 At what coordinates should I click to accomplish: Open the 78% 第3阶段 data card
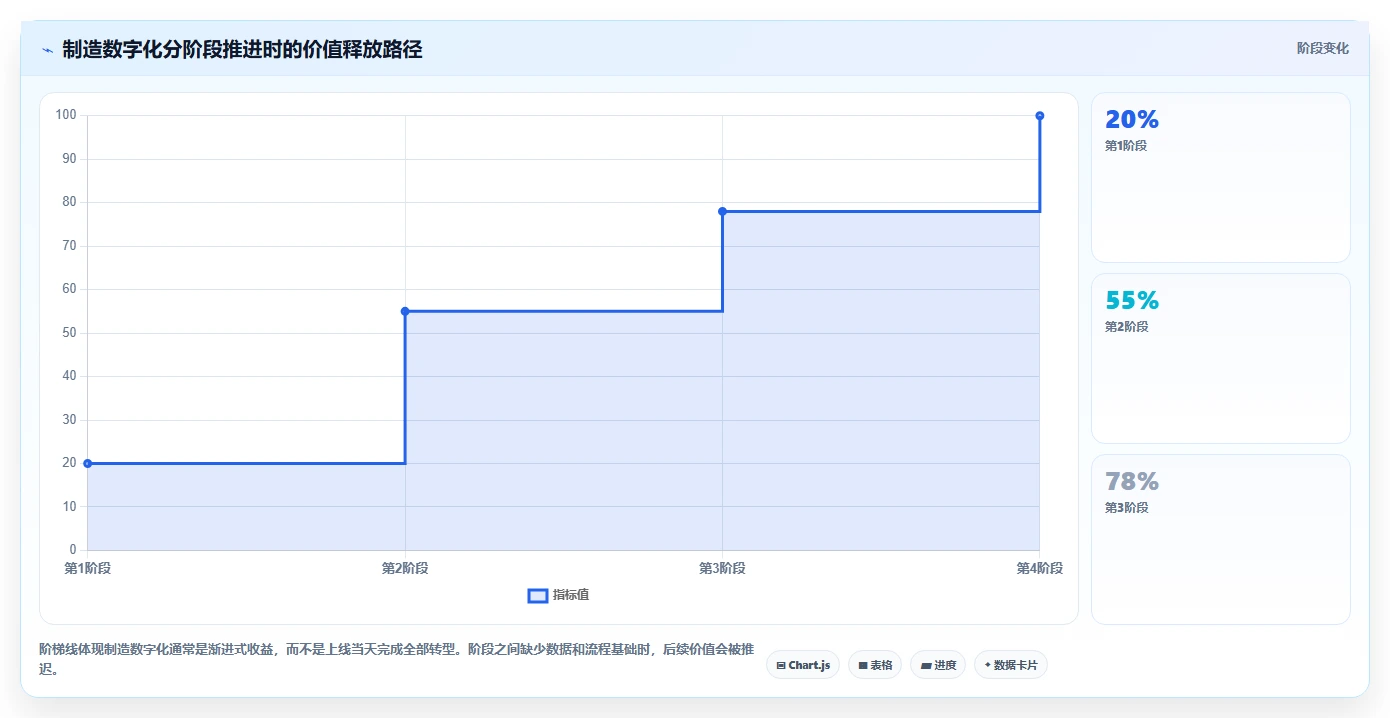click(x=1220, y=540)
